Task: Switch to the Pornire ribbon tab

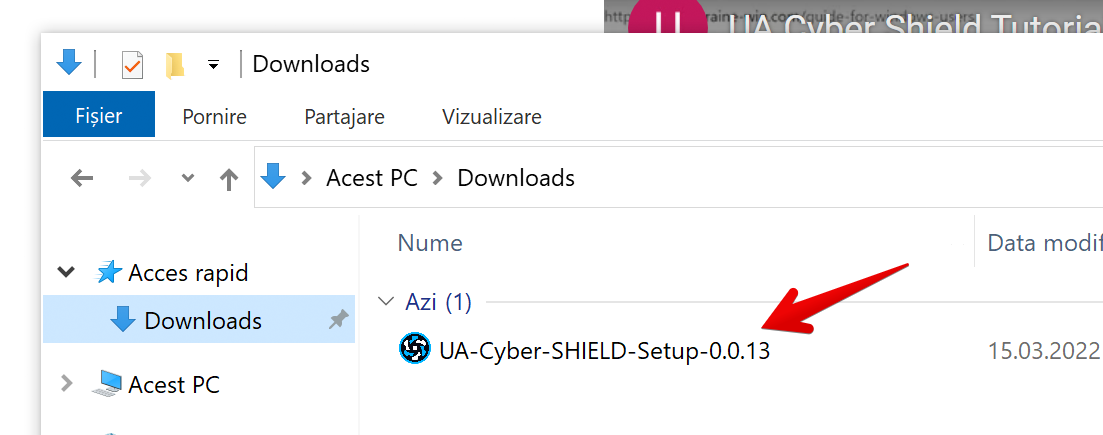Action: pos(215,116)
